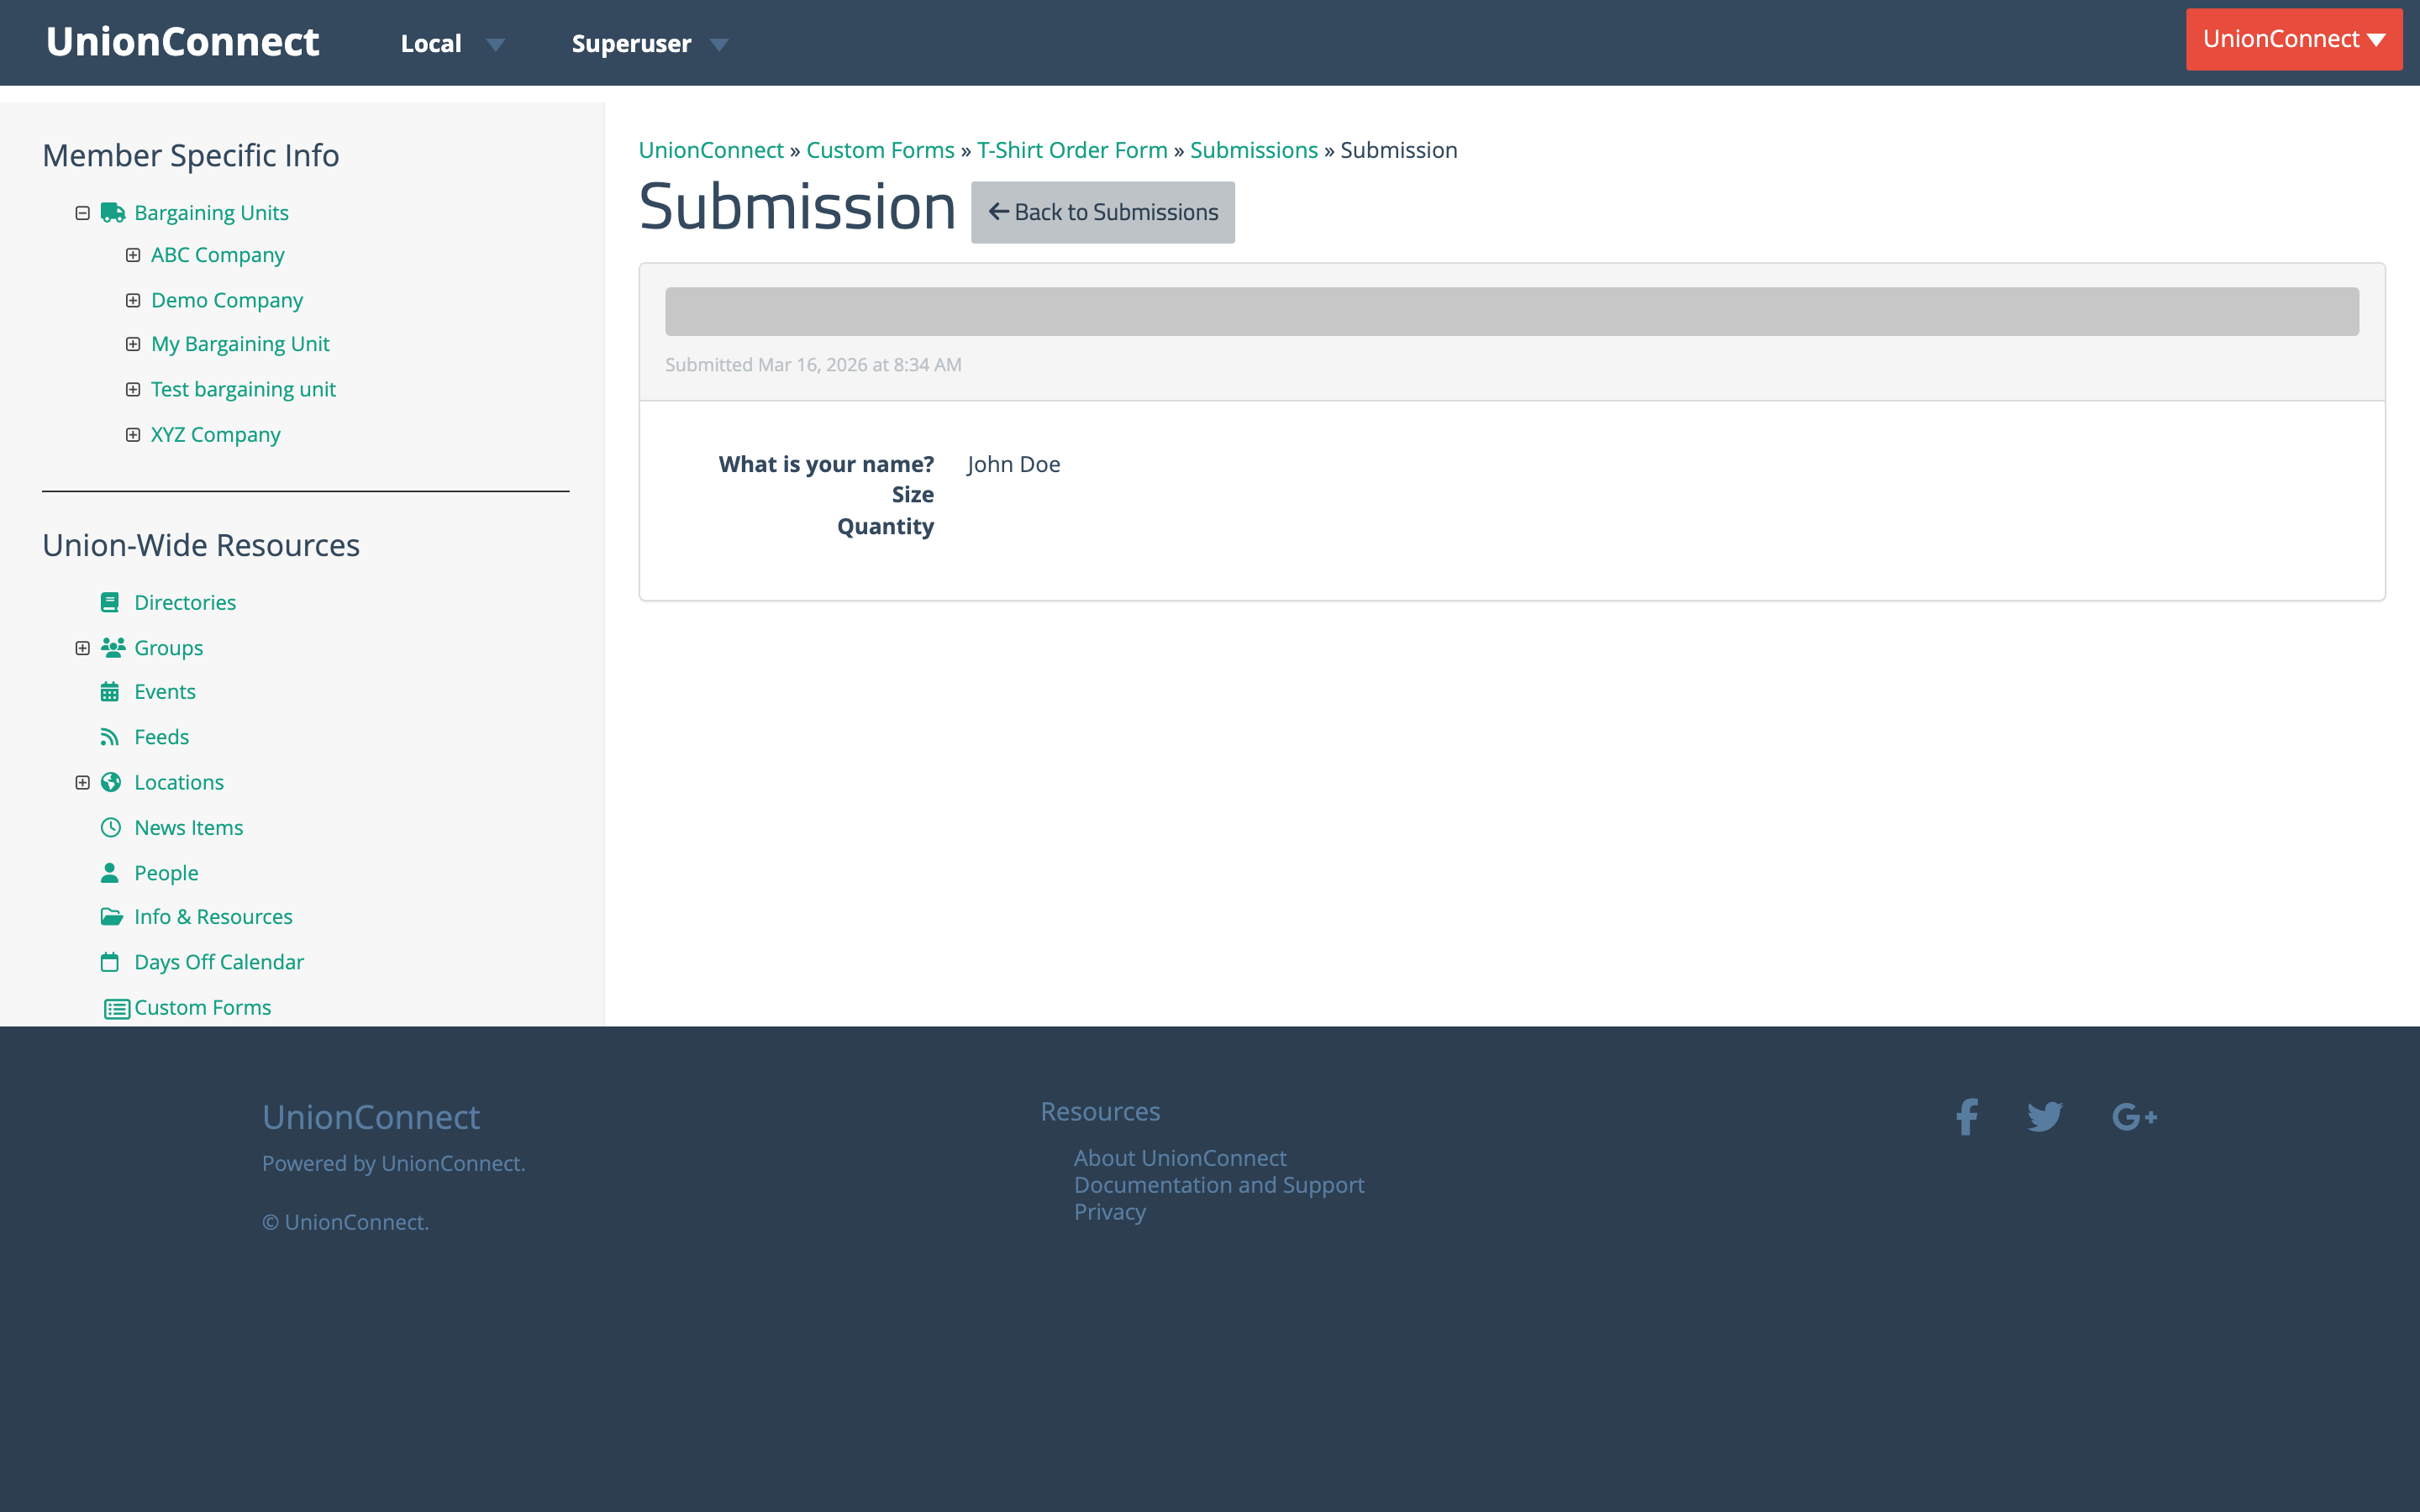2420x1512 pixels.
Task: Open the red UnionConnect account dropdown
Action: click(x=2294, y=39)
